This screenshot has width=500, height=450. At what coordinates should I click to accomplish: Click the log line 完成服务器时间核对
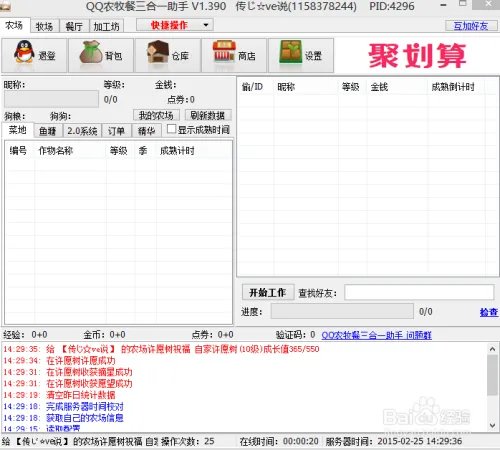pos(85,406)
